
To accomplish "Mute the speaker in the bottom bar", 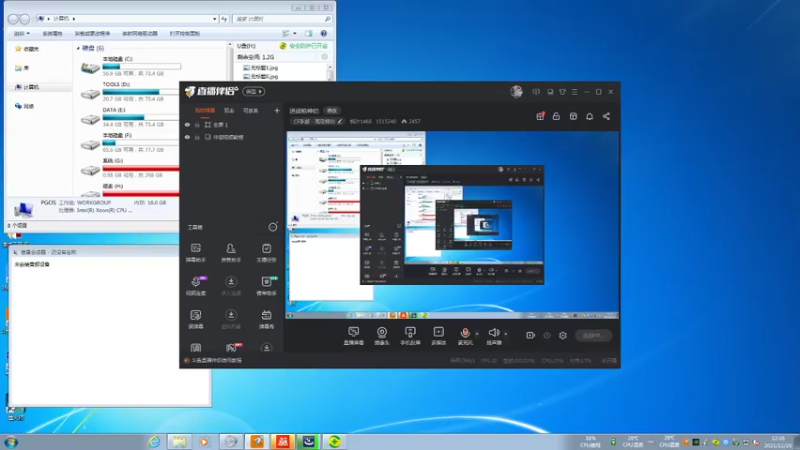I will pyautogui.click(x=493, y=336).
